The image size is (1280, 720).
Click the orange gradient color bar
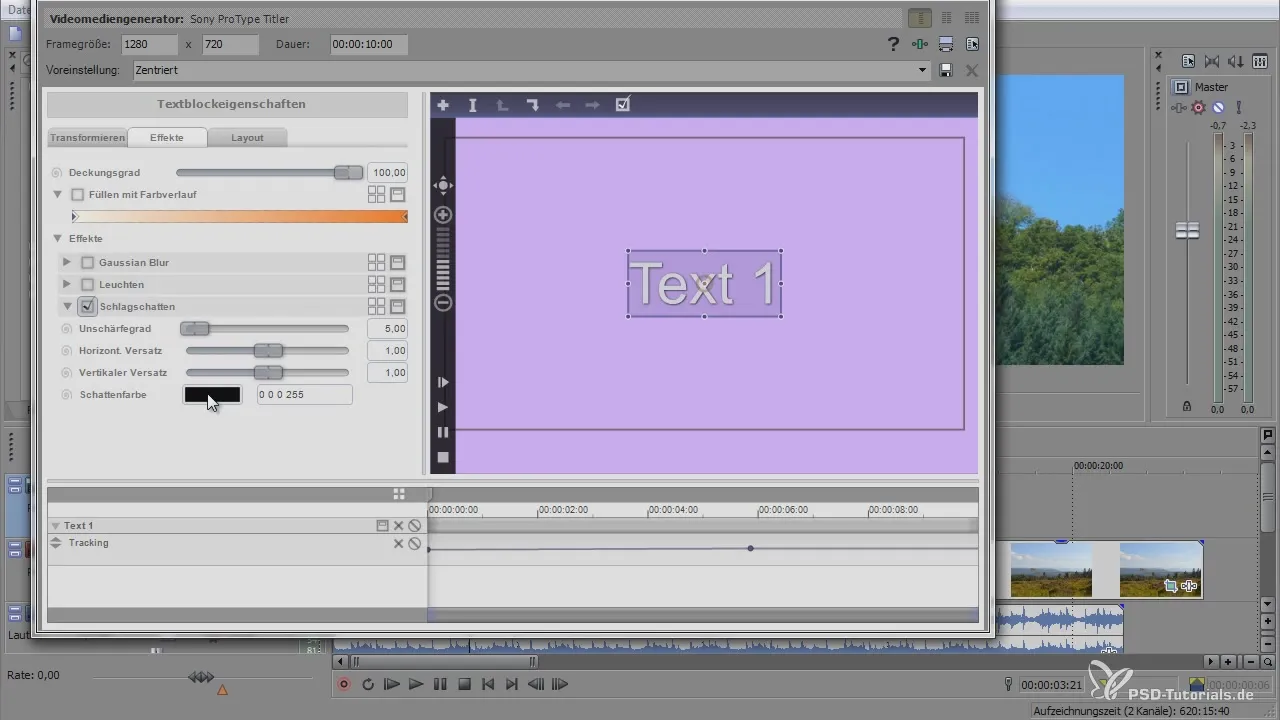coord(240,216)
